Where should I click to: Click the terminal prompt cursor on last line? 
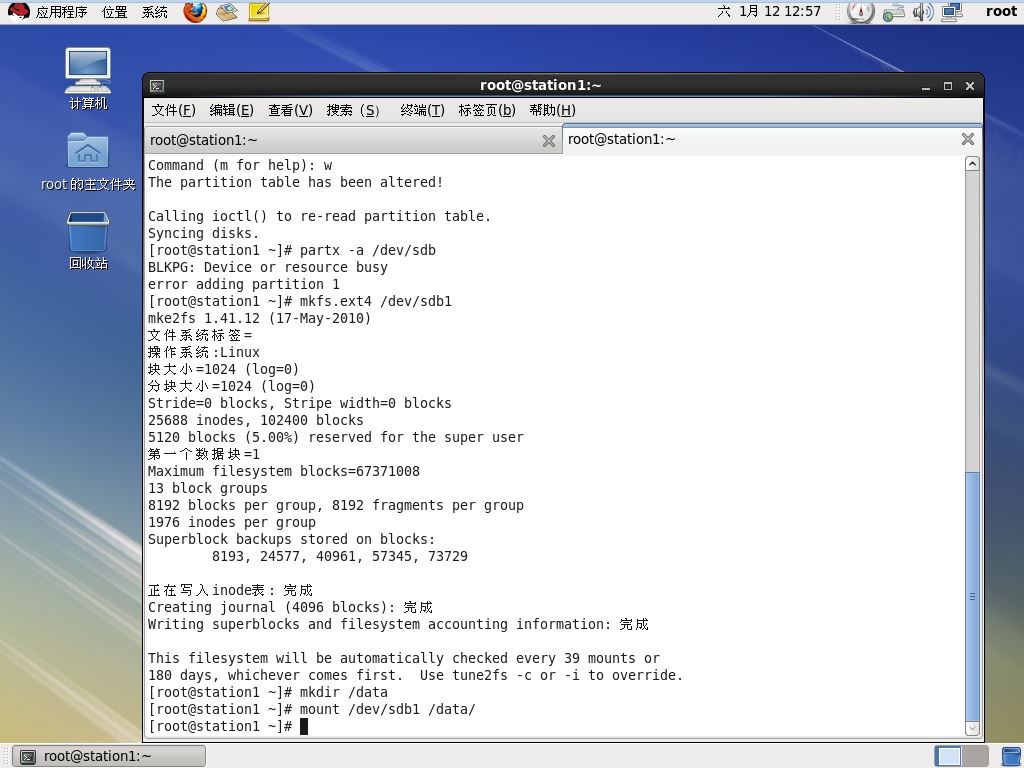point(304,727)
